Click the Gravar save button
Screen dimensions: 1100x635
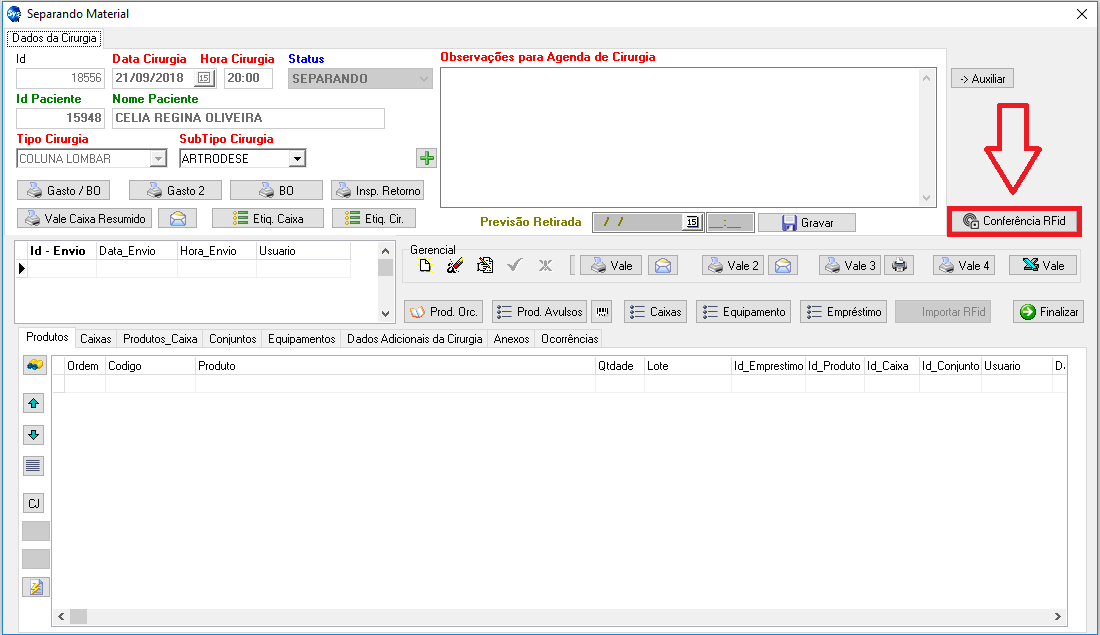click(x=806, y=222)
